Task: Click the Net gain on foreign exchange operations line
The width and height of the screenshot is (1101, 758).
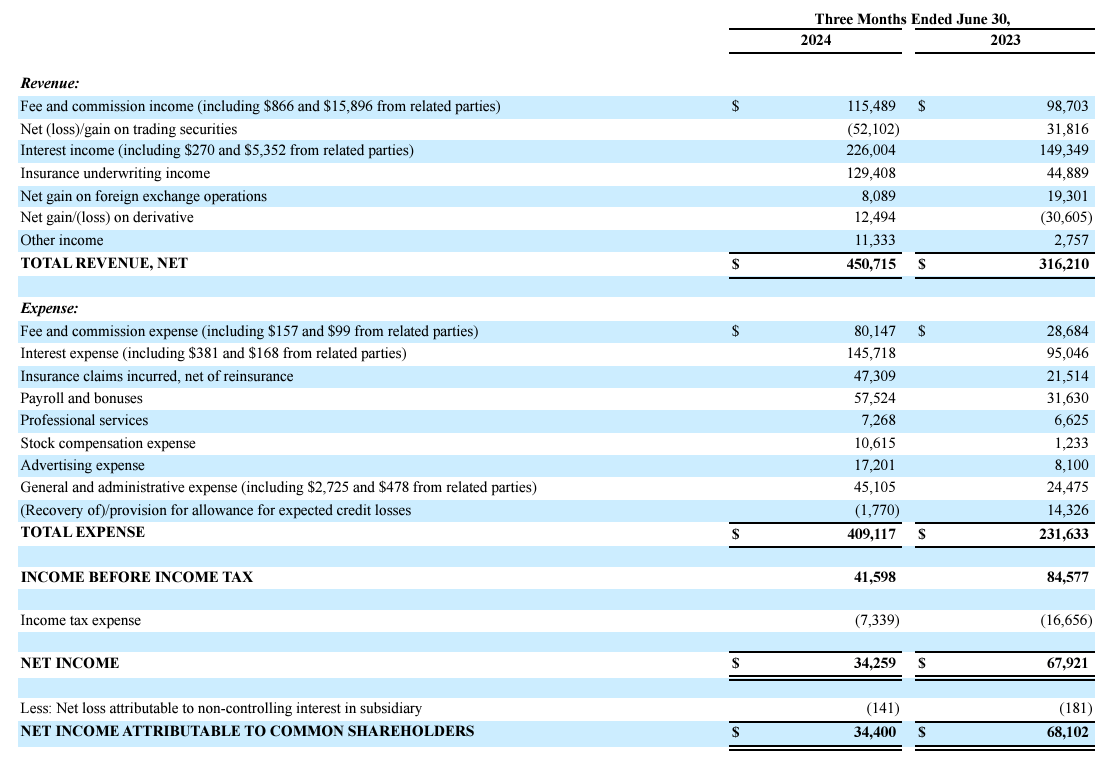Action: (x=140, y=195)
